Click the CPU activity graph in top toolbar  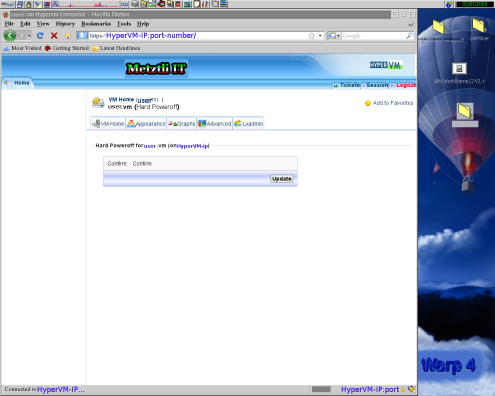[x=85, y=4]
